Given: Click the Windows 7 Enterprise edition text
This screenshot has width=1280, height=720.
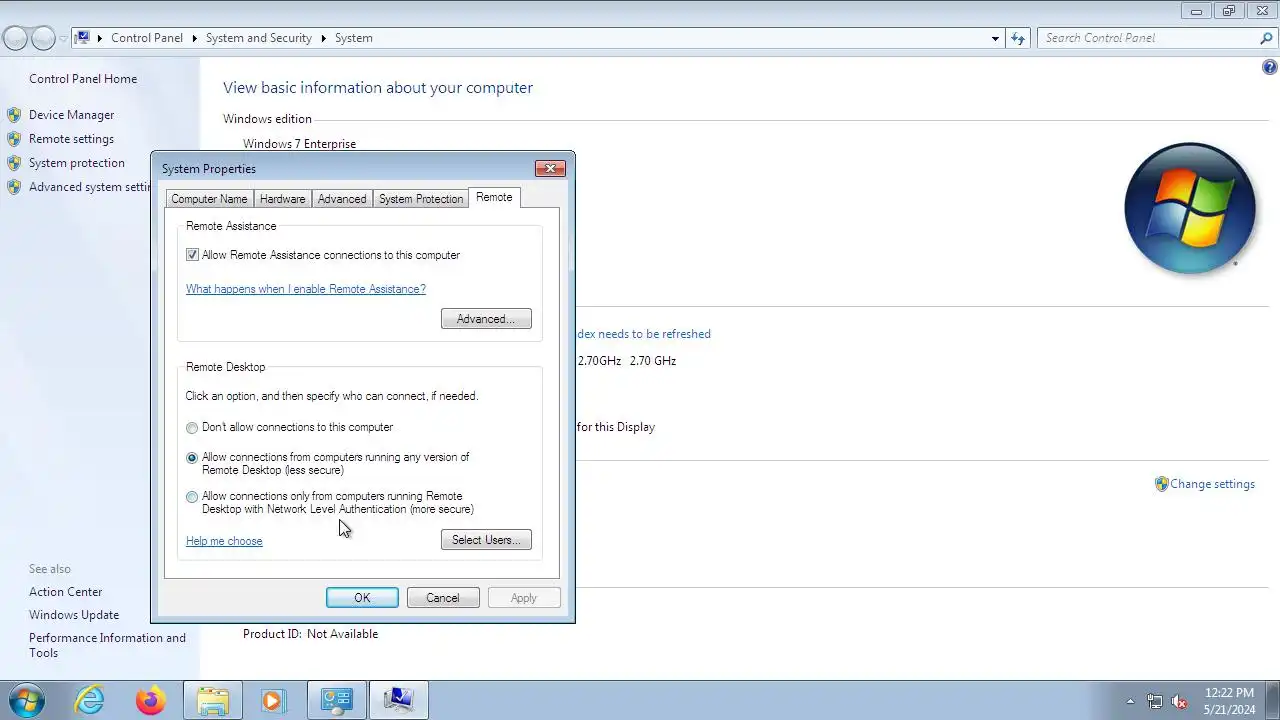Looking at the screenshot, I should [299, 144].
